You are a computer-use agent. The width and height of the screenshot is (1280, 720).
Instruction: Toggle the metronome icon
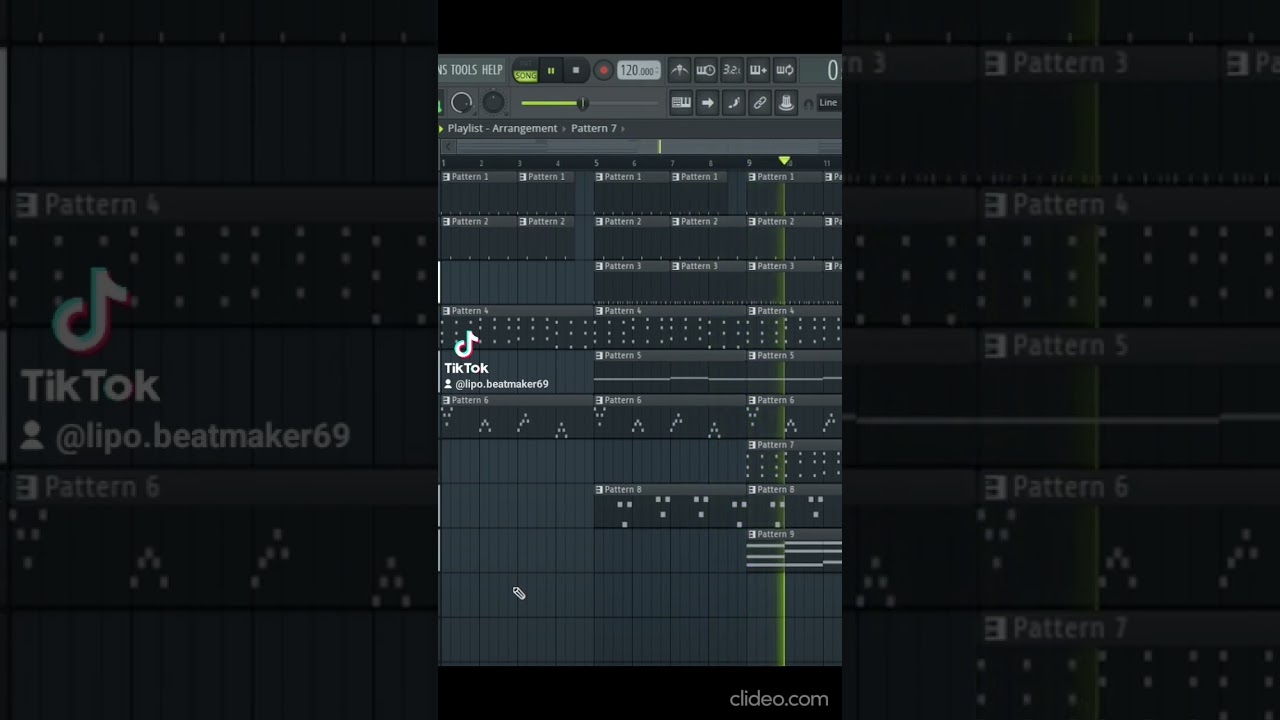(679, 70)
